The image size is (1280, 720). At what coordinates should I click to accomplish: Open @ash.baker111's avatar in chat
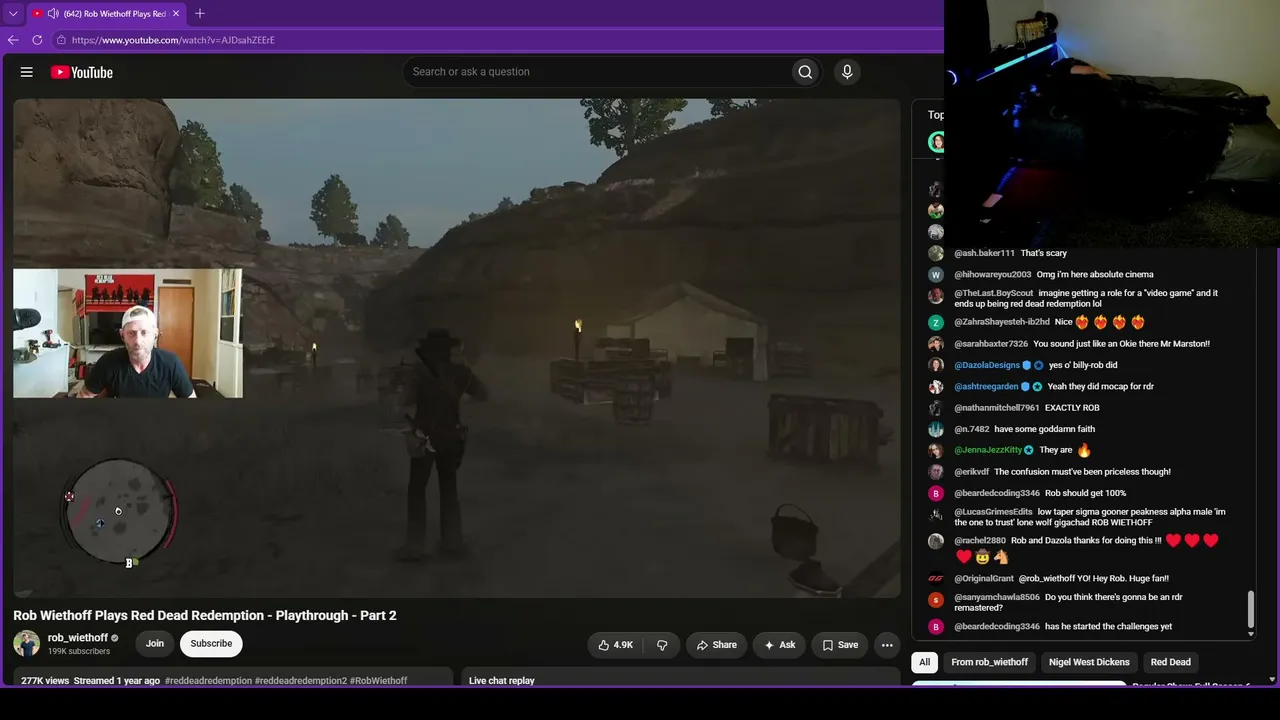[x=936, y=253]
